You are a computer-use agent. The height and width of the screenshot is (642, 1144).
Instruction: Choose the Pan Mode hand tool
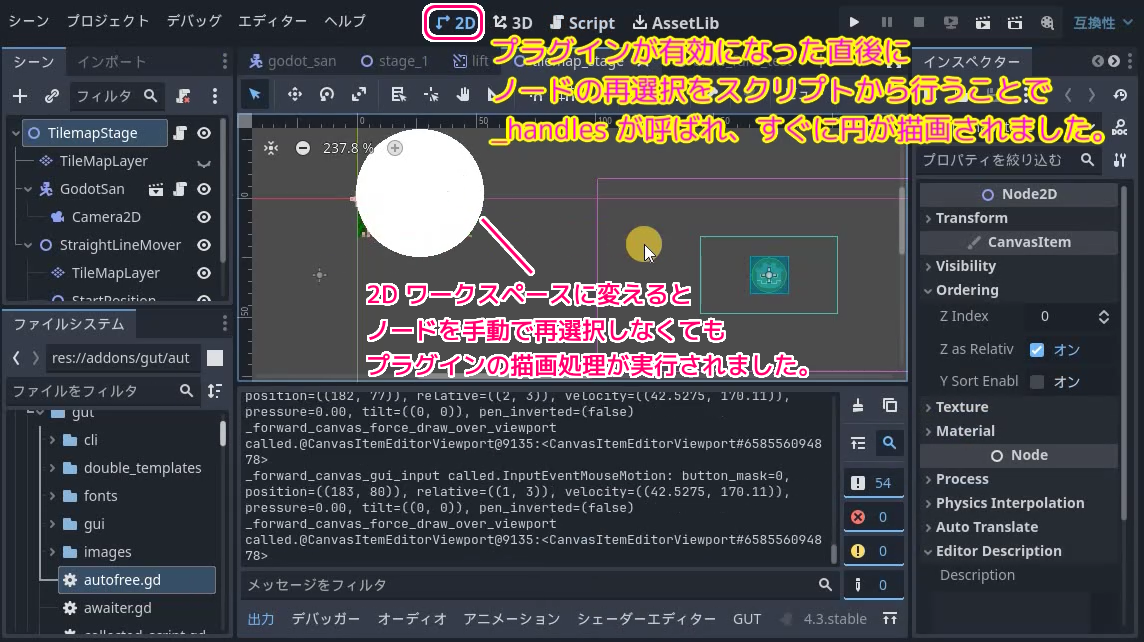[463, 94]
